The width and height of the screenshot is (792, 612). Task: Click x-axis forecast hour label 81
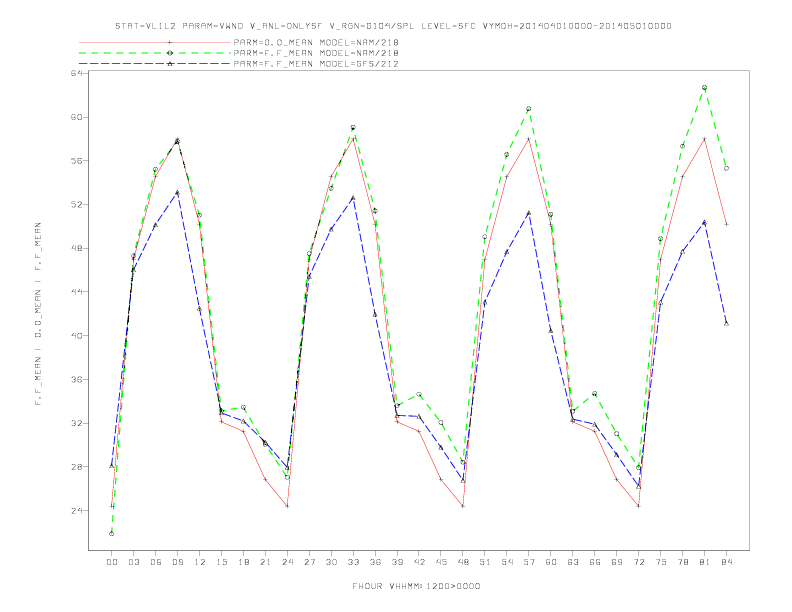click(705, 562)
